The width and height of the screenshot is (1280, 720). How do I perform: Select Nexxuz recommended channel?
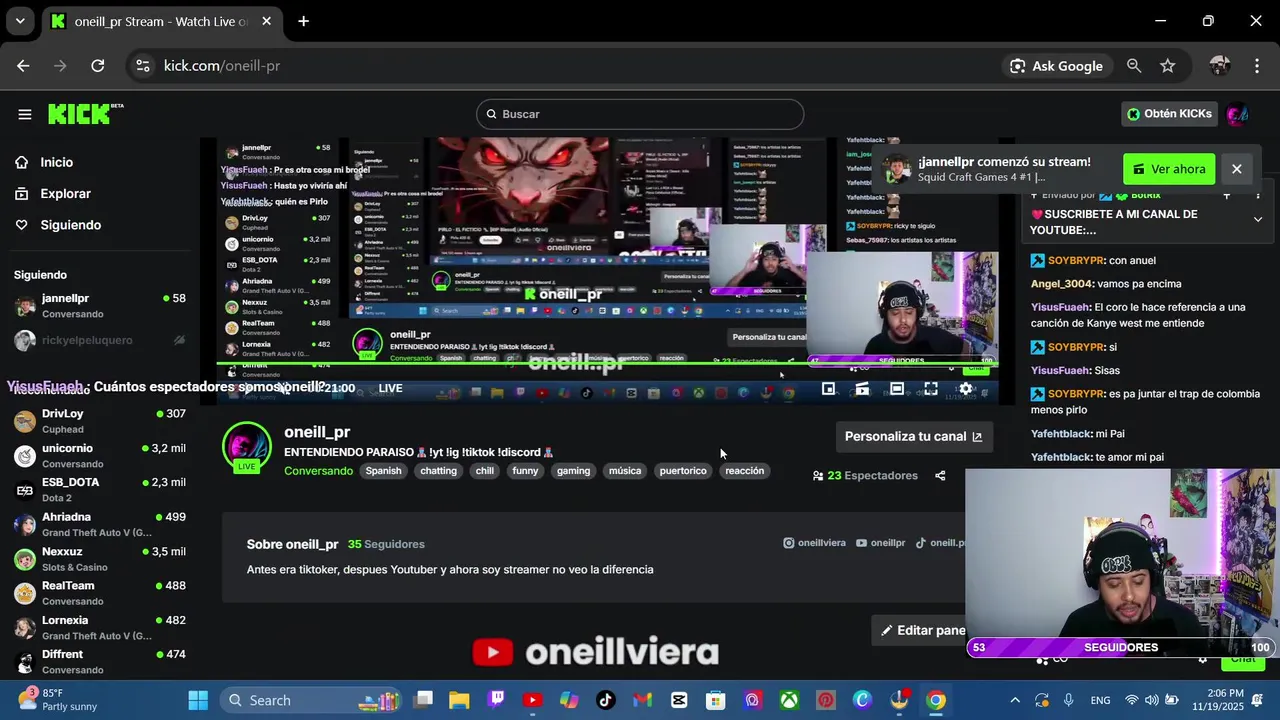[100, 558]
